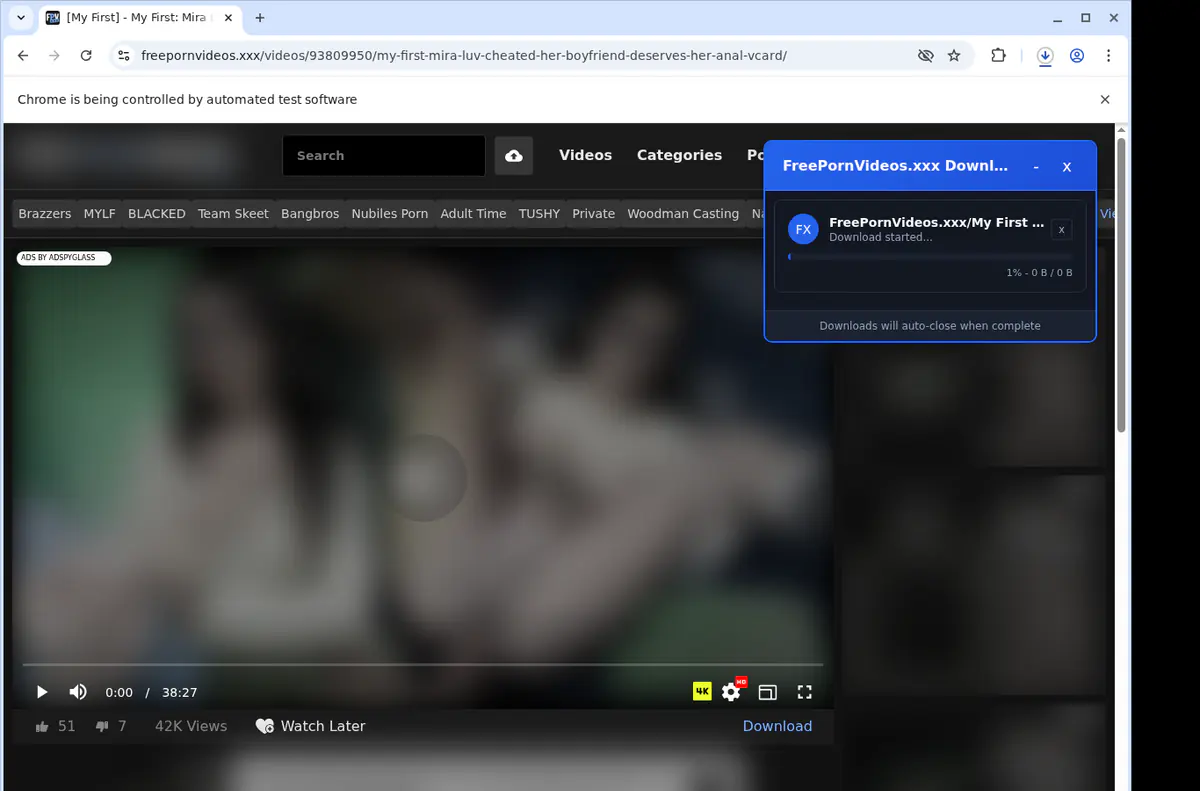The image size is (1200, 791).
Task: Click the FX download item icon
Action: (x=803, y=229)
